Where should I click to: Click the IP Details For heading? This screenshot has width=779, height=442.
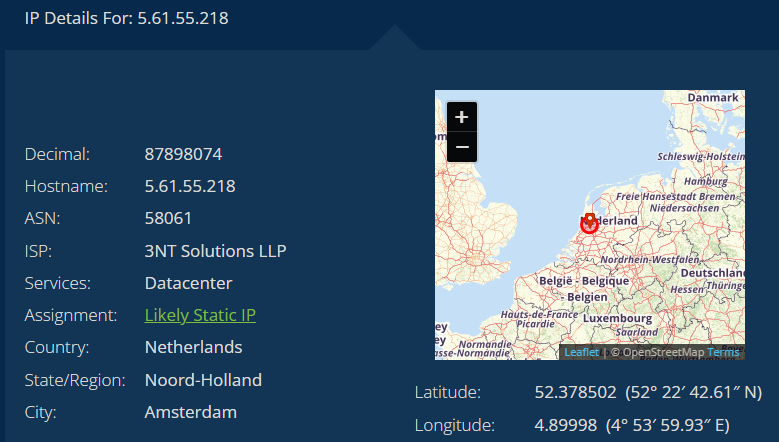tap(127, 18)
